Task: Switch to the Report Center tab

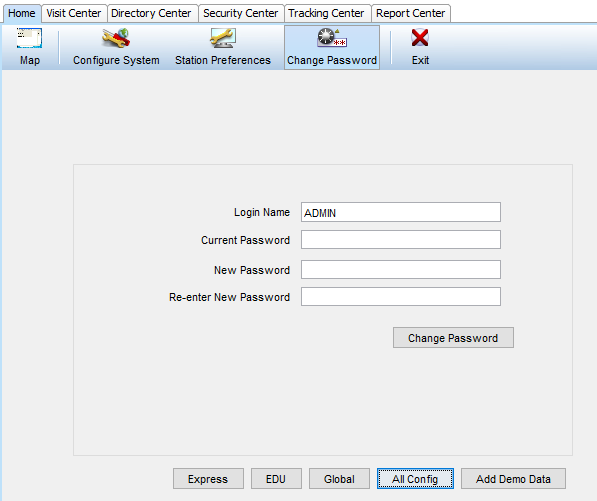Action: pyautogui.click(x=410, y=13)
